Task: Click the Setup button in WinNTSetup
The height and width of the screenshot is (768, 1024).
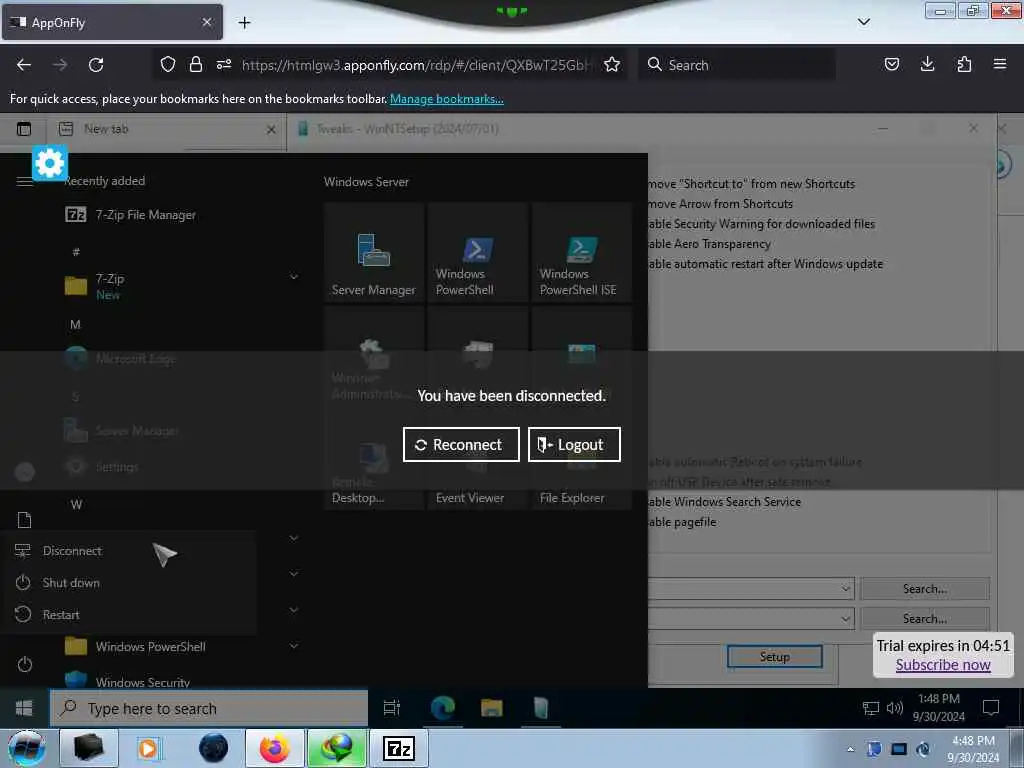Action: click(775, 657)
